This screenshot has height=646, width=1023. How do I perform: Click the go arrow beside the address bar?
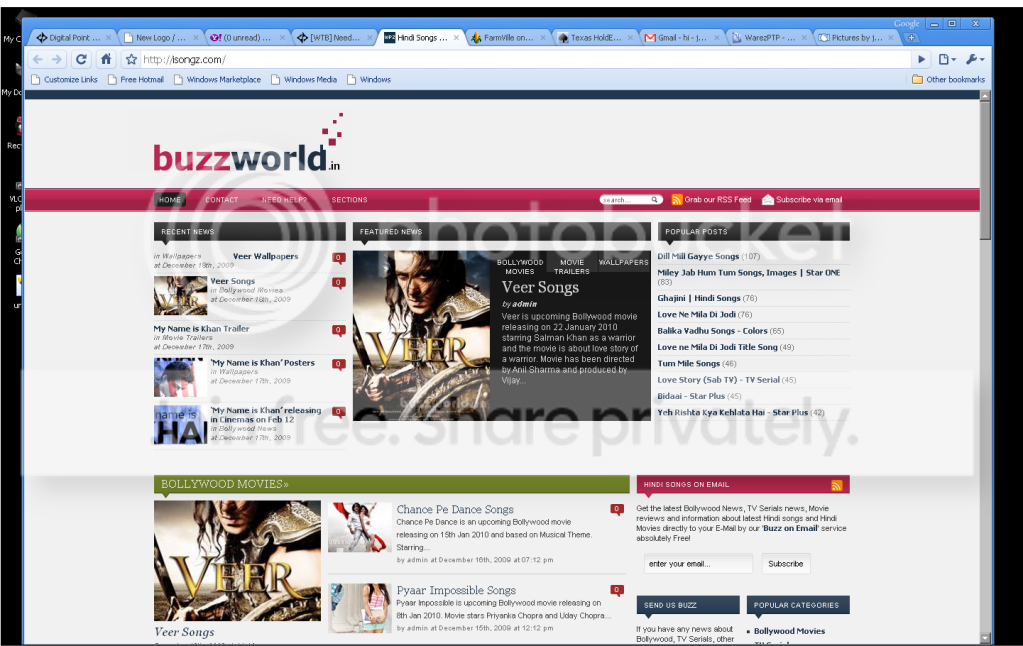tap(921, 59)
